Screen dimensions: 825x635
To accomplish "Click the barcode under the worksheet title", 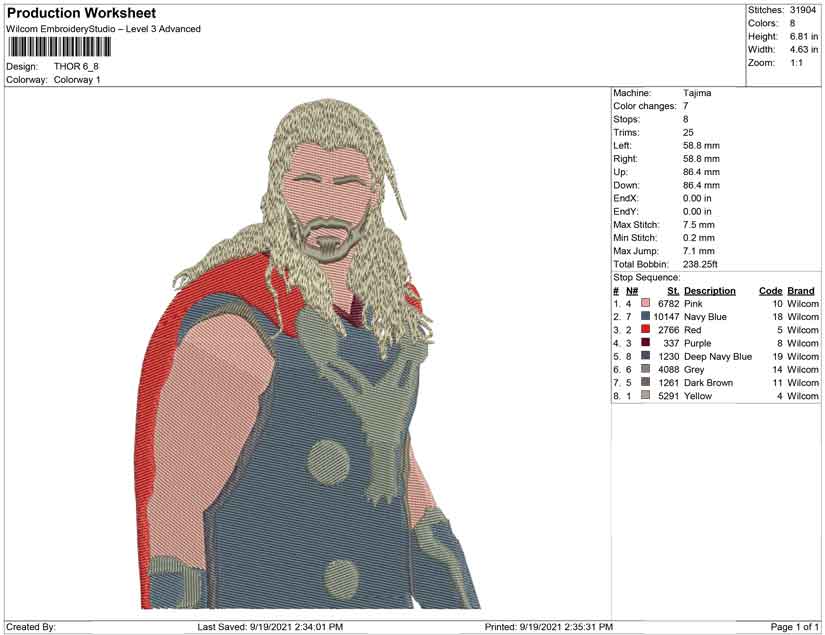I will (x=59, y=47).
